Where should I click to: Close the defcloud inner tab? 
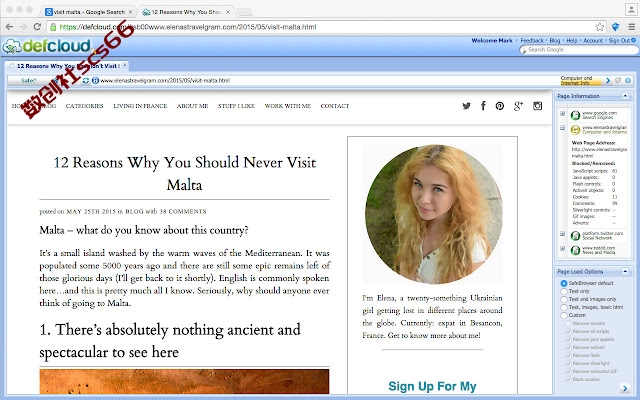pyautogui.click(x=124, y=65)
